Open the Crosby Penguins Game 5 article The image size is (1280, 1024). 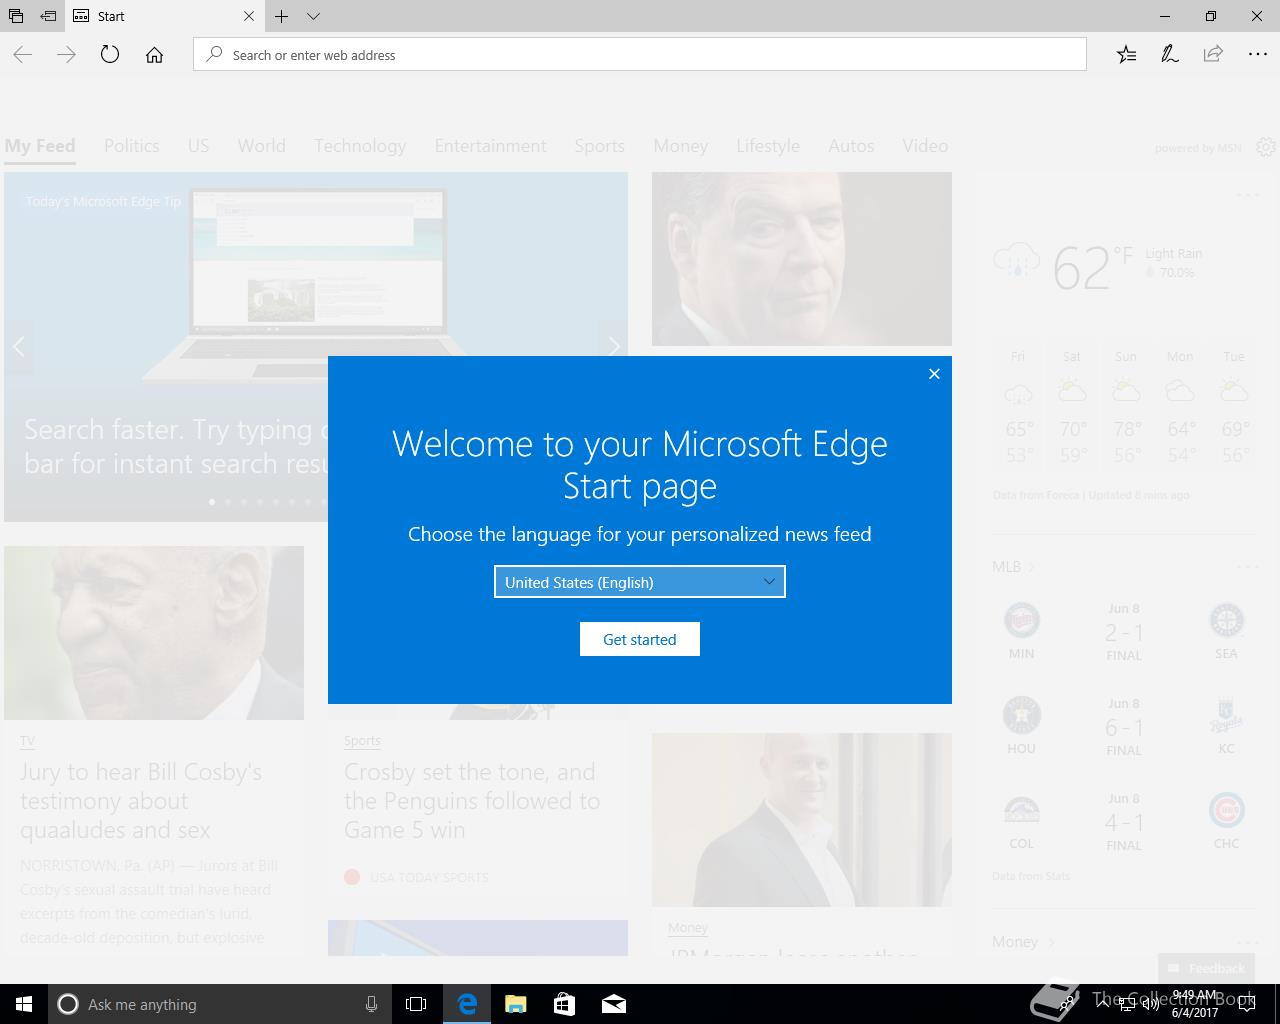(472, 801)
